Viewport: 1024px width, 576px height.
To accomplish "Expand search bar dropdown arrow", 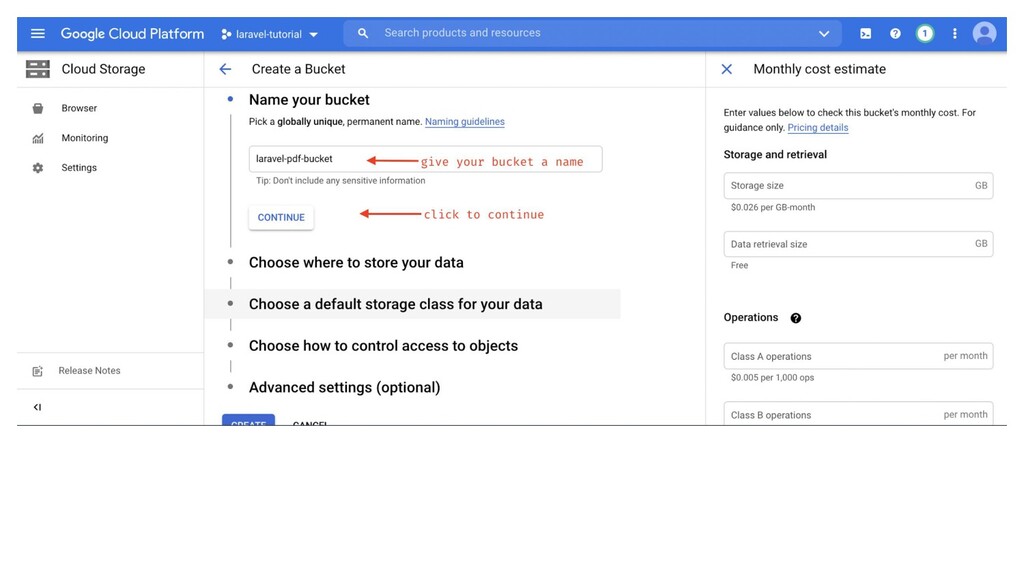I will pos(824,34).
